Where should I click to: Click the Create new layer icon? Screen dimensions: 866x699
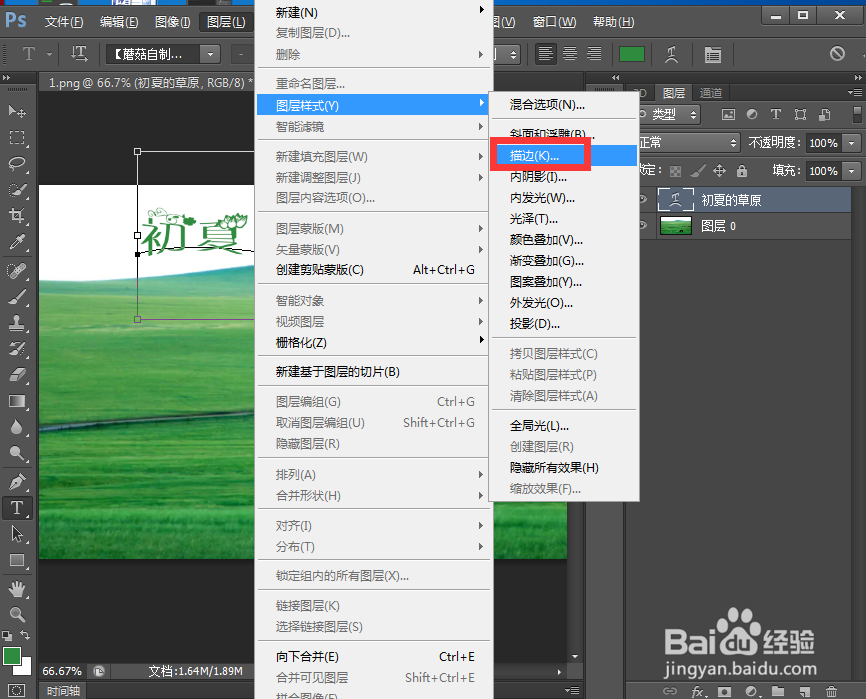tap(803, 691)
